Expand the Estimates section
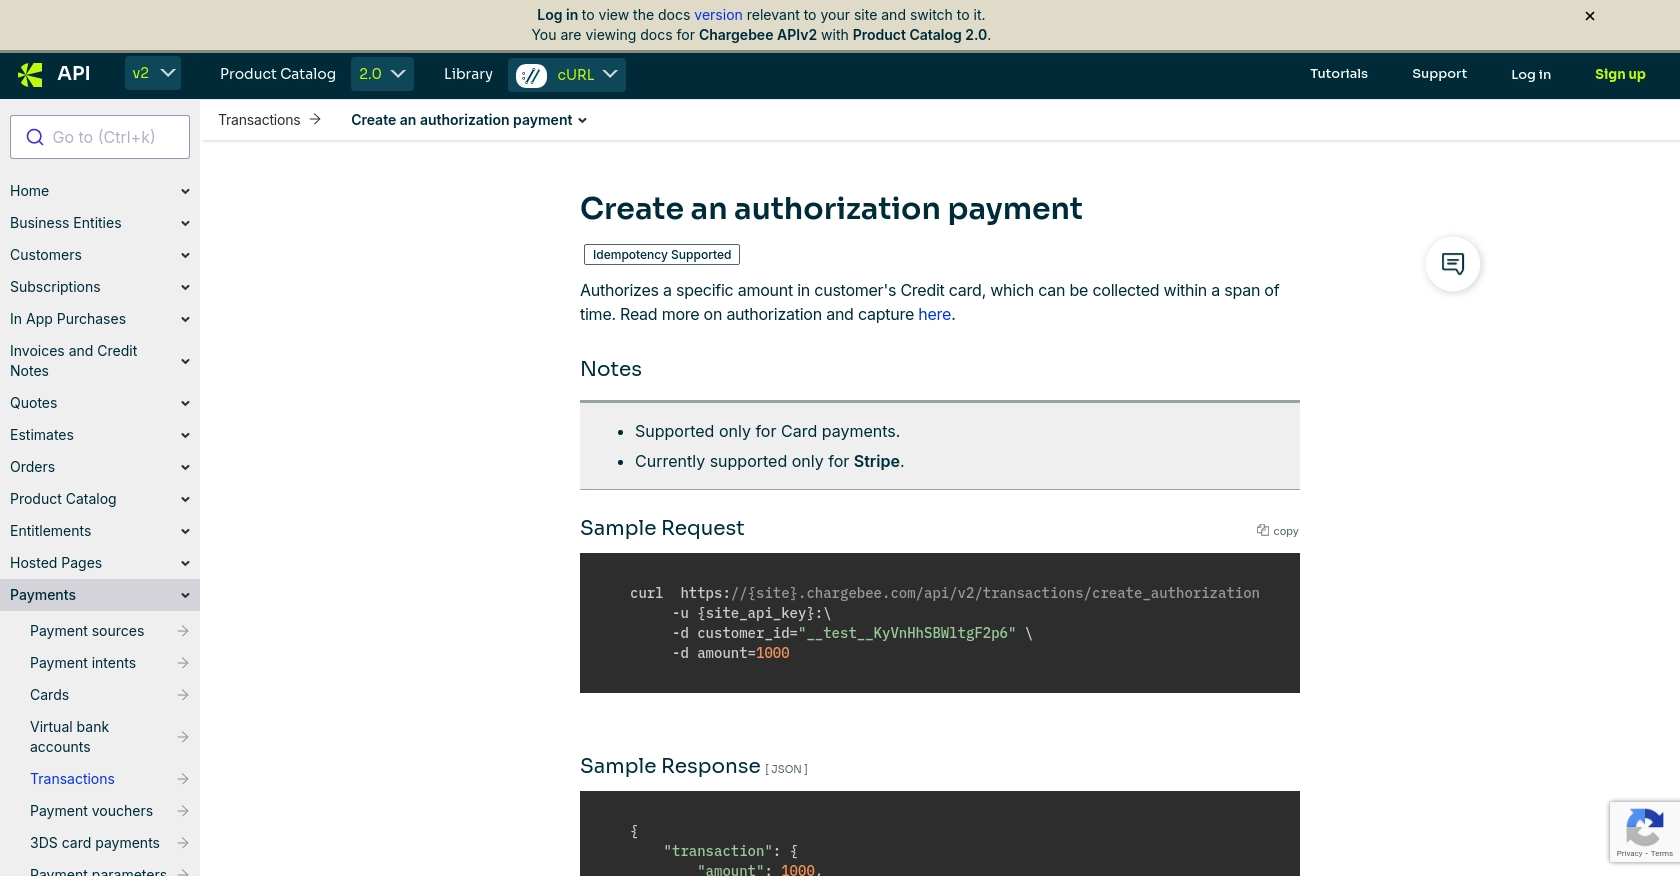This screenshot has width=1680, height=876. click(x=185, y=435)
